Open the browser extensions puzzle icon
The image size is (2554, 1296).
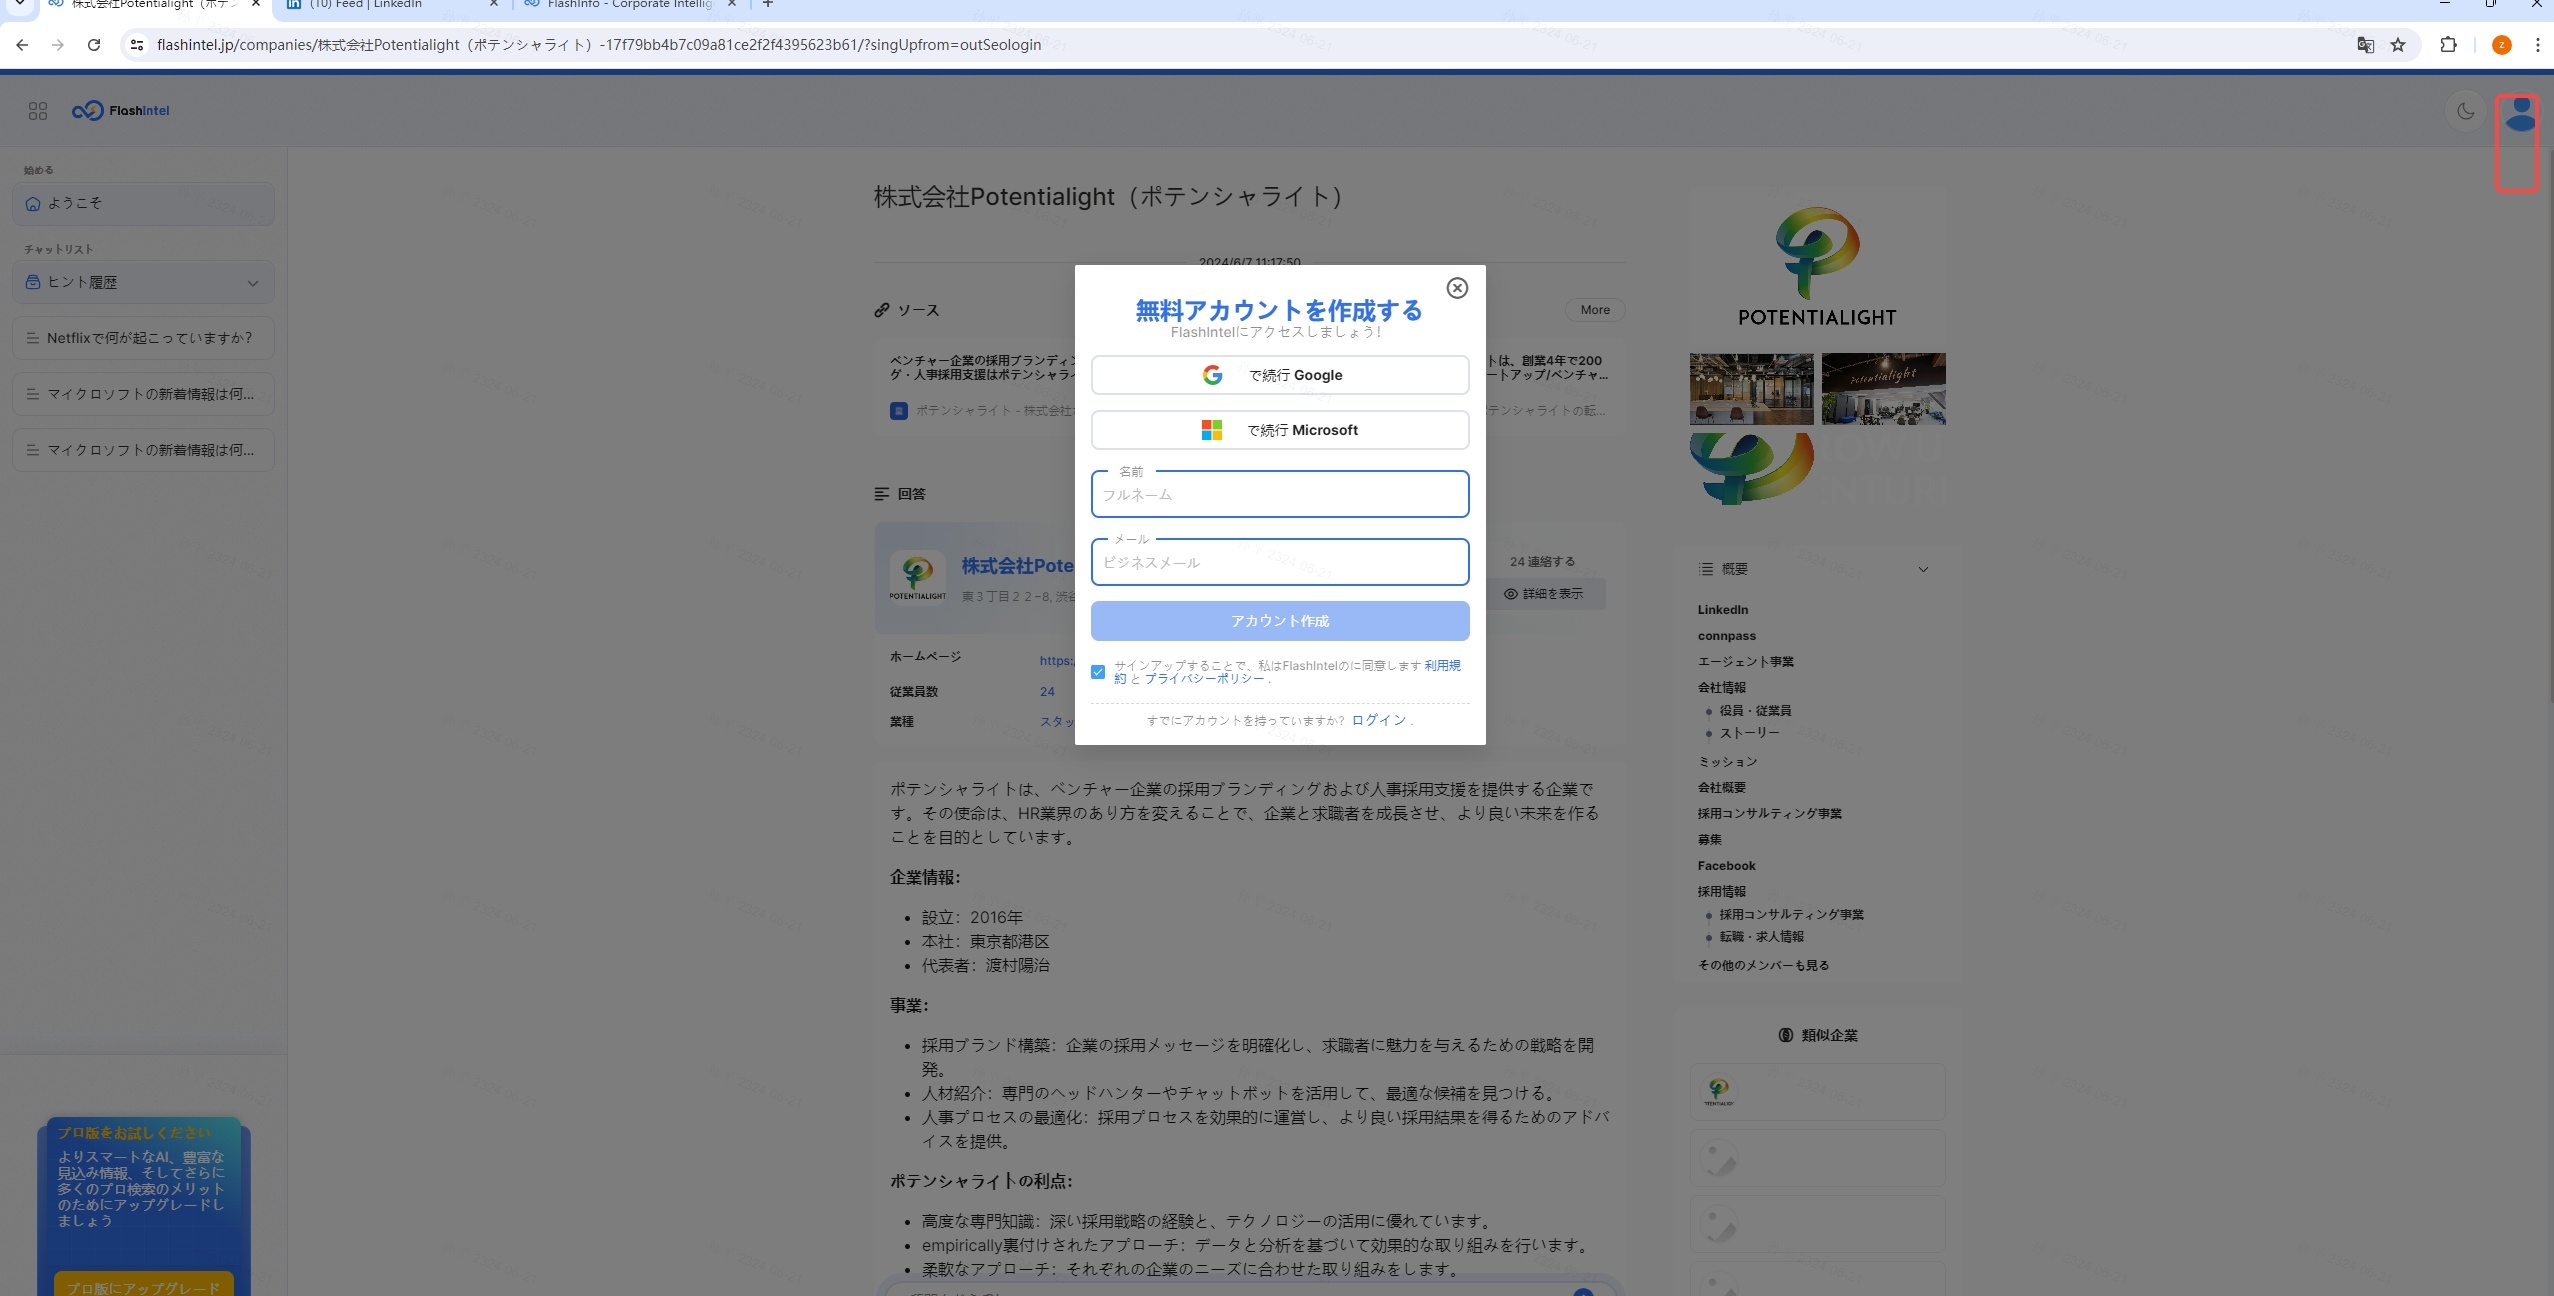(x=2448, y=45)
